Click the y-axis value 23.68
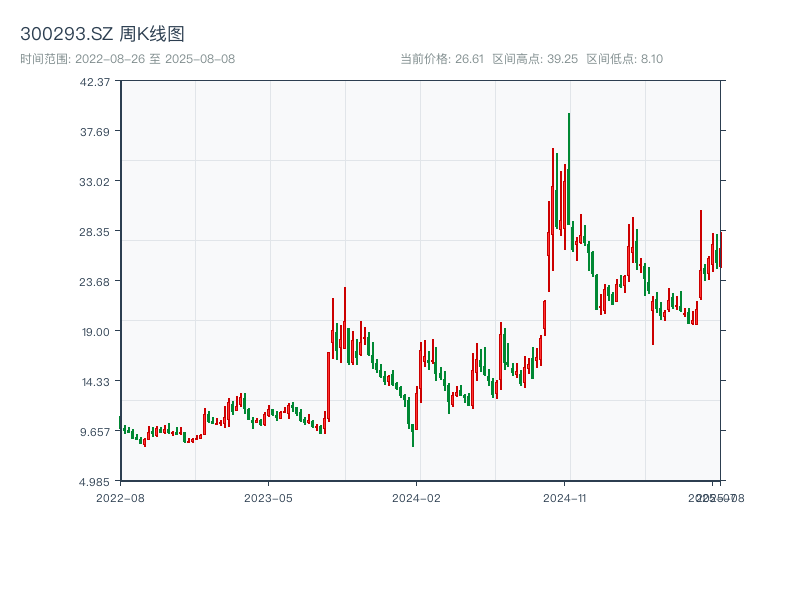This screenshot has height=600, width=800. click(94, 282)
